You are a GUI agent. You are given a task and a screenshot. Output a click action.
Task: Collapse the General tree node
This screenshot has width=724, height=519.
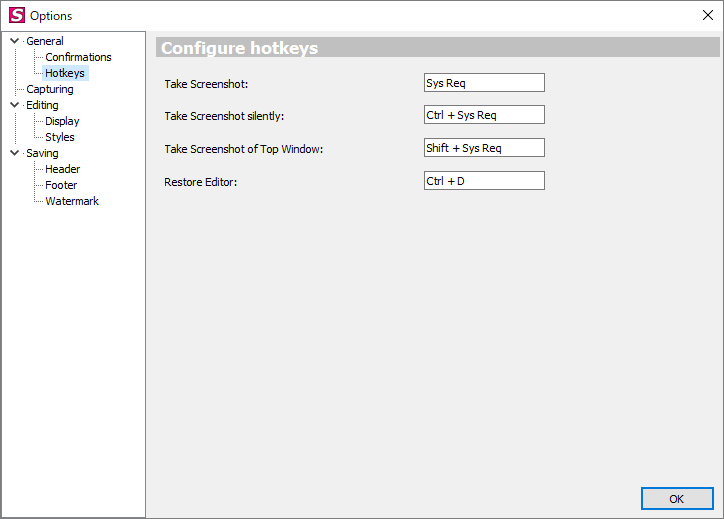pos(14,41)
